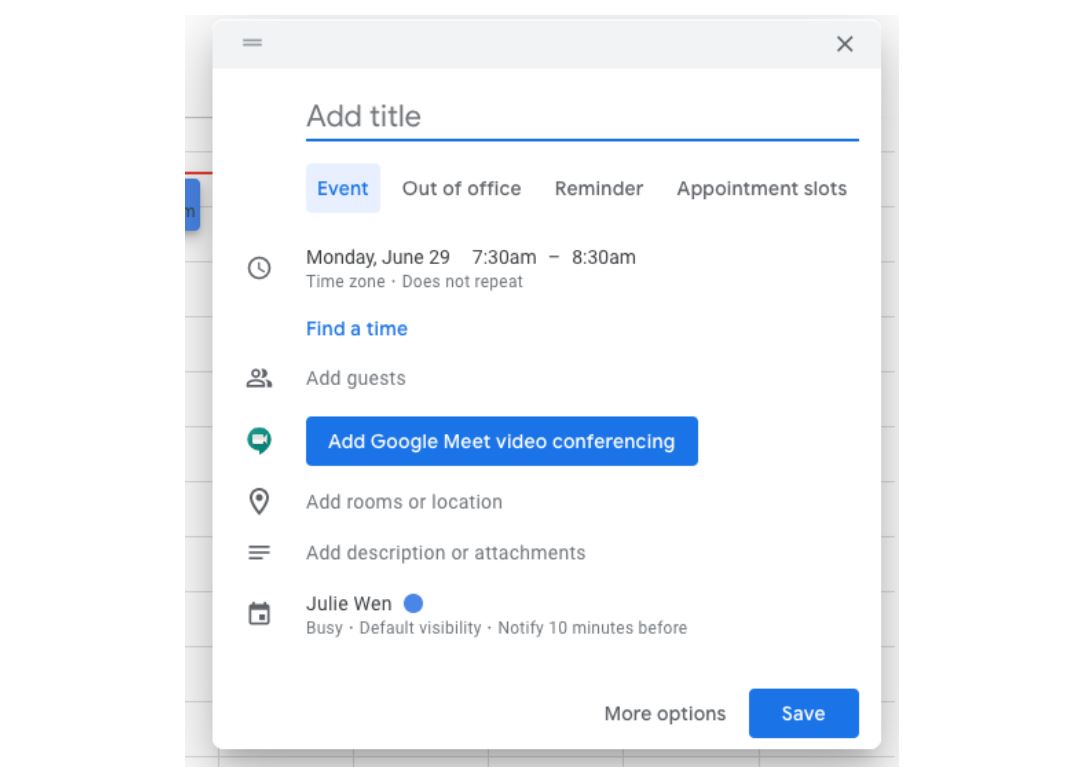Click the guests people icon
Image resolution: width=1090 pixels, height=774 pixels.
point(259,379)
